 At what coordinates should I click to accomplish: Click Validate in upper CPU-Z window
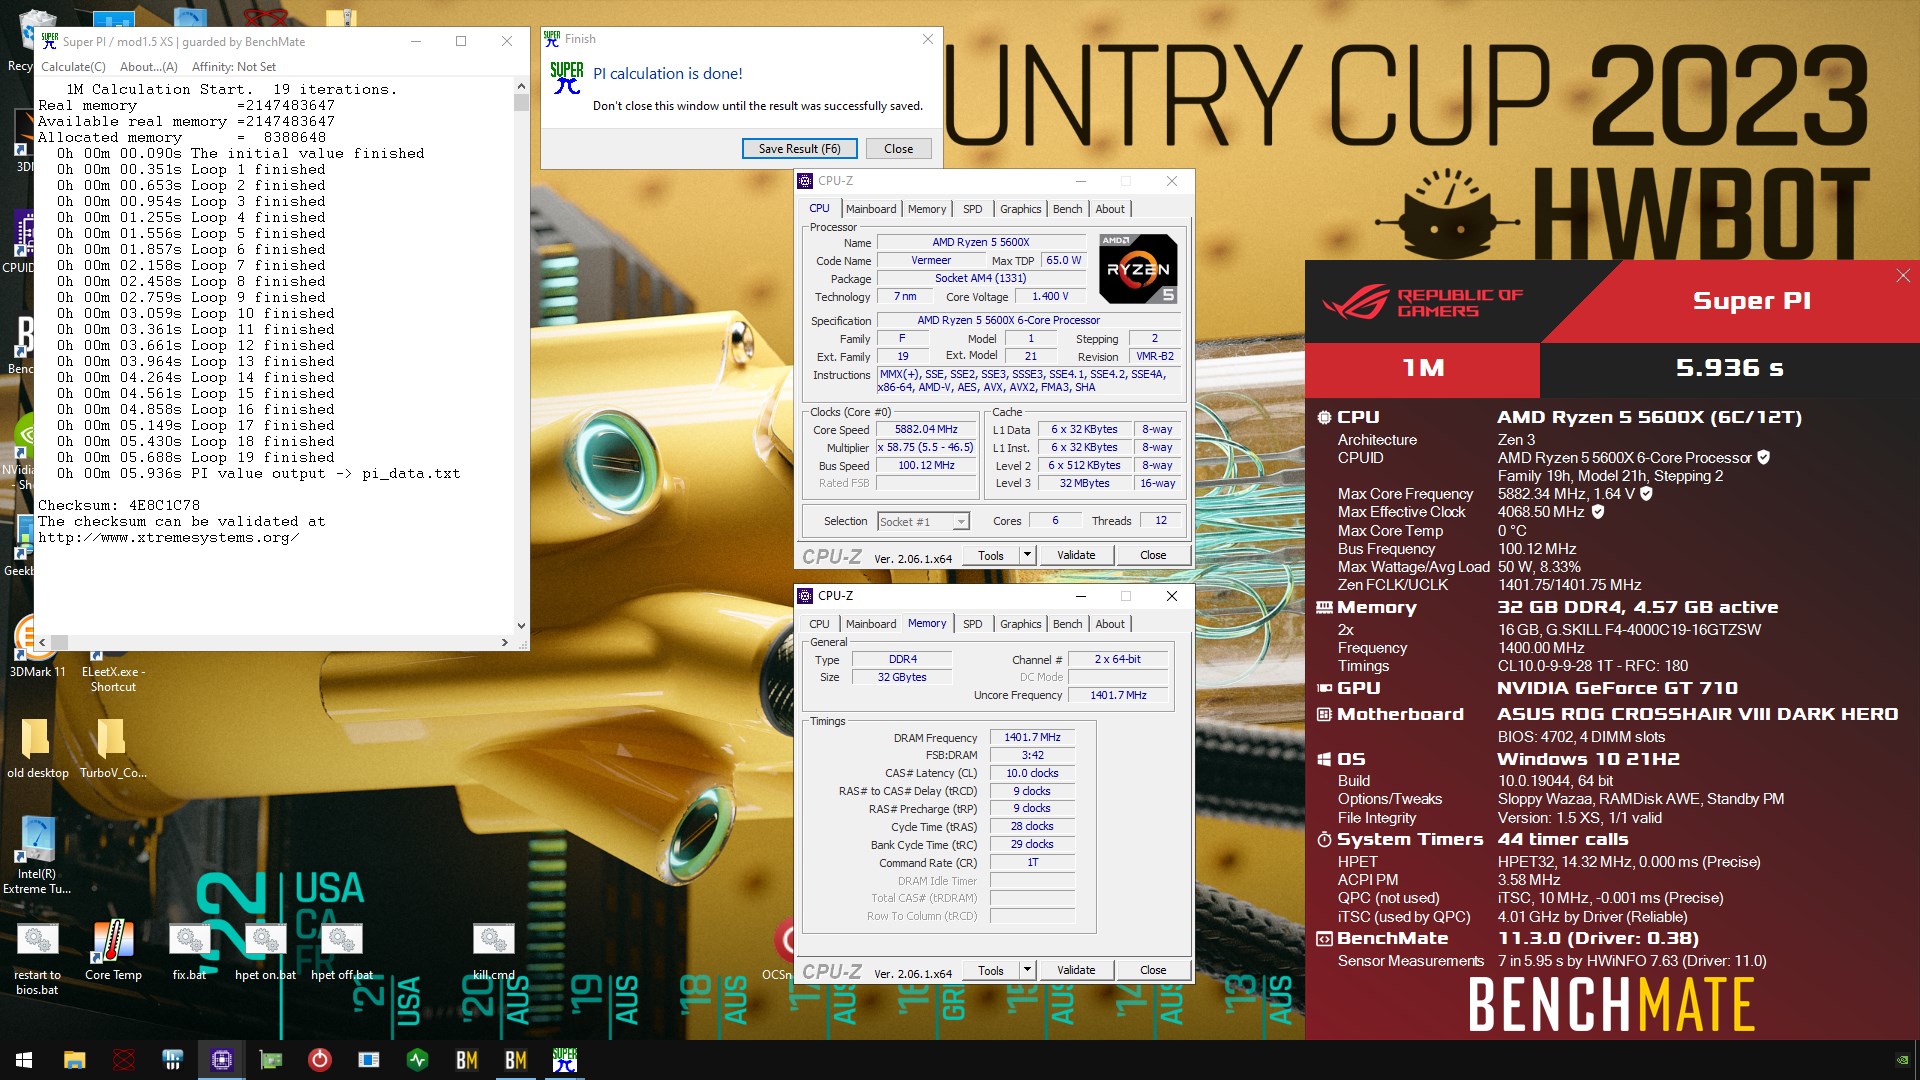[x=1076, y=555]
